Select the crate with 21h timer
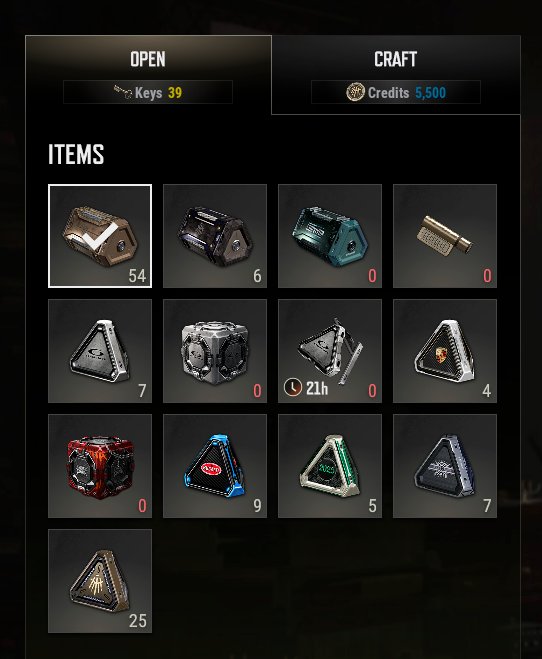542x659 pixels. coord(330,351)
